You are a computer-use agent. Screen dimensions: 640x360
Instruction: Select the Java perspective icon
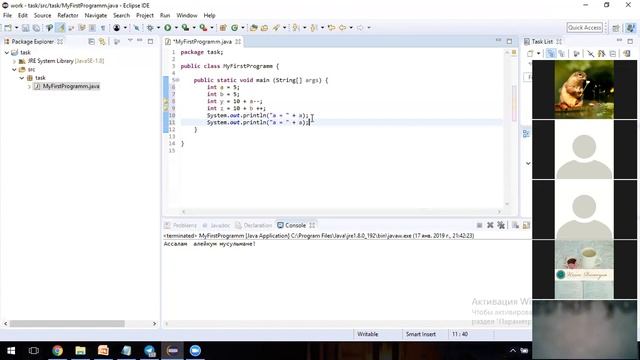pos(631,28)
